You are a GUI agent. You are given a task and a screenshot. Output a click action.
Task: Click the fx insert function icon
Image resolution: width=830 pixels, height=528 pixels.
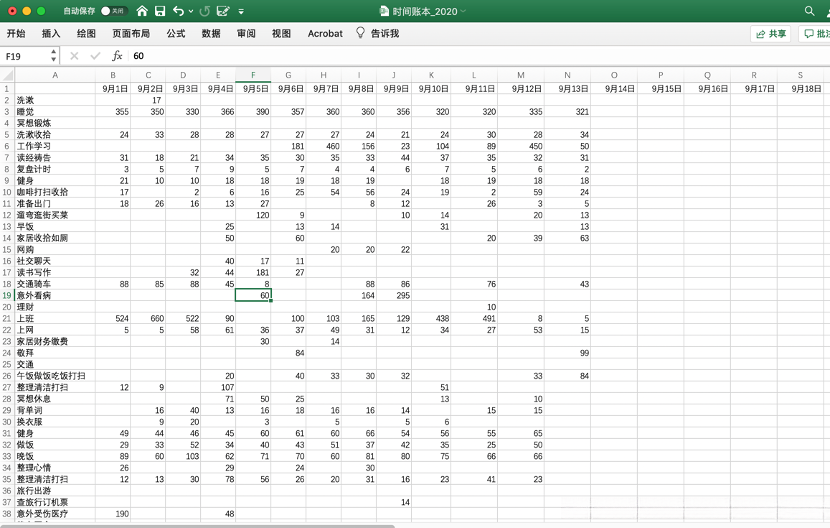[x=117, y=56]
